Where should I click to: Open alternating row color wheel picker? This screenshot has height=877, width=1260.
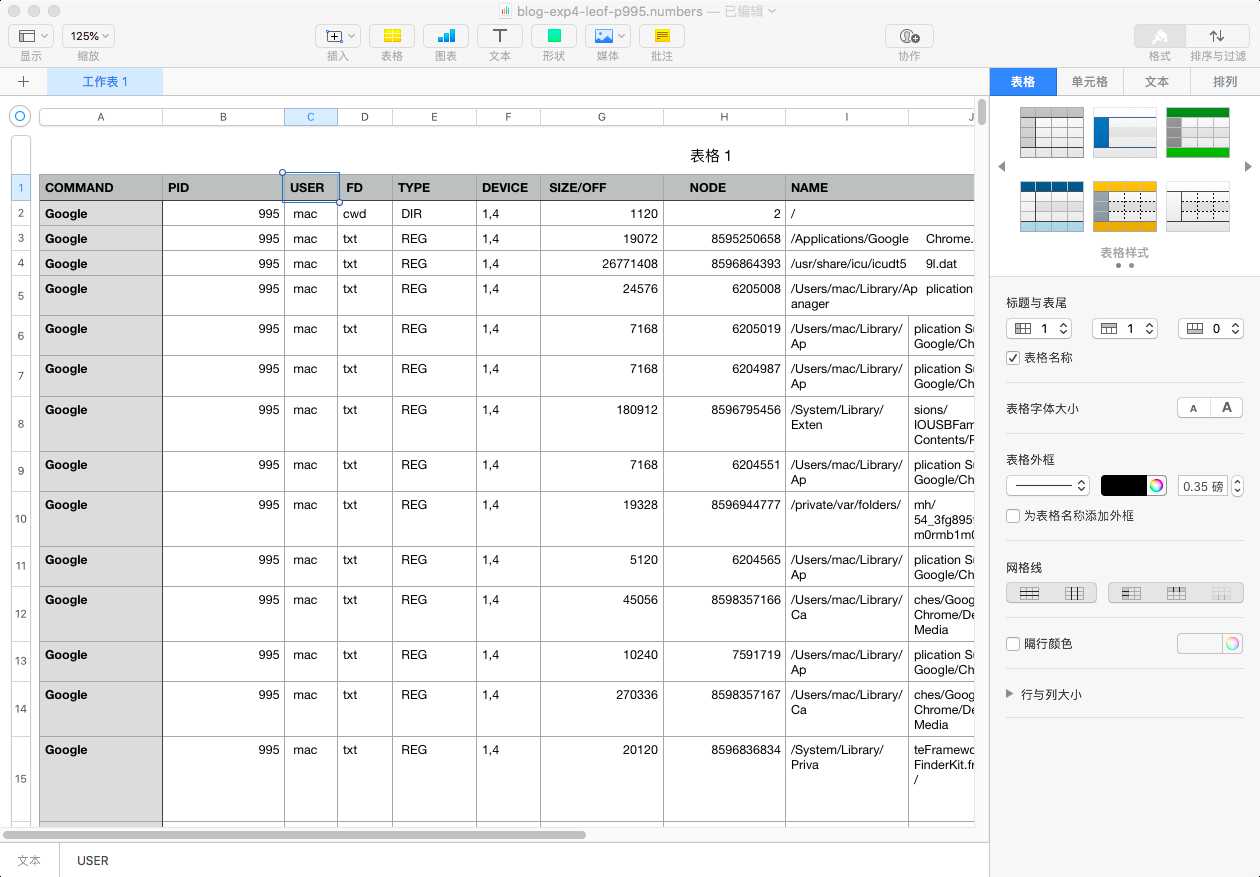pos(1233,644)
